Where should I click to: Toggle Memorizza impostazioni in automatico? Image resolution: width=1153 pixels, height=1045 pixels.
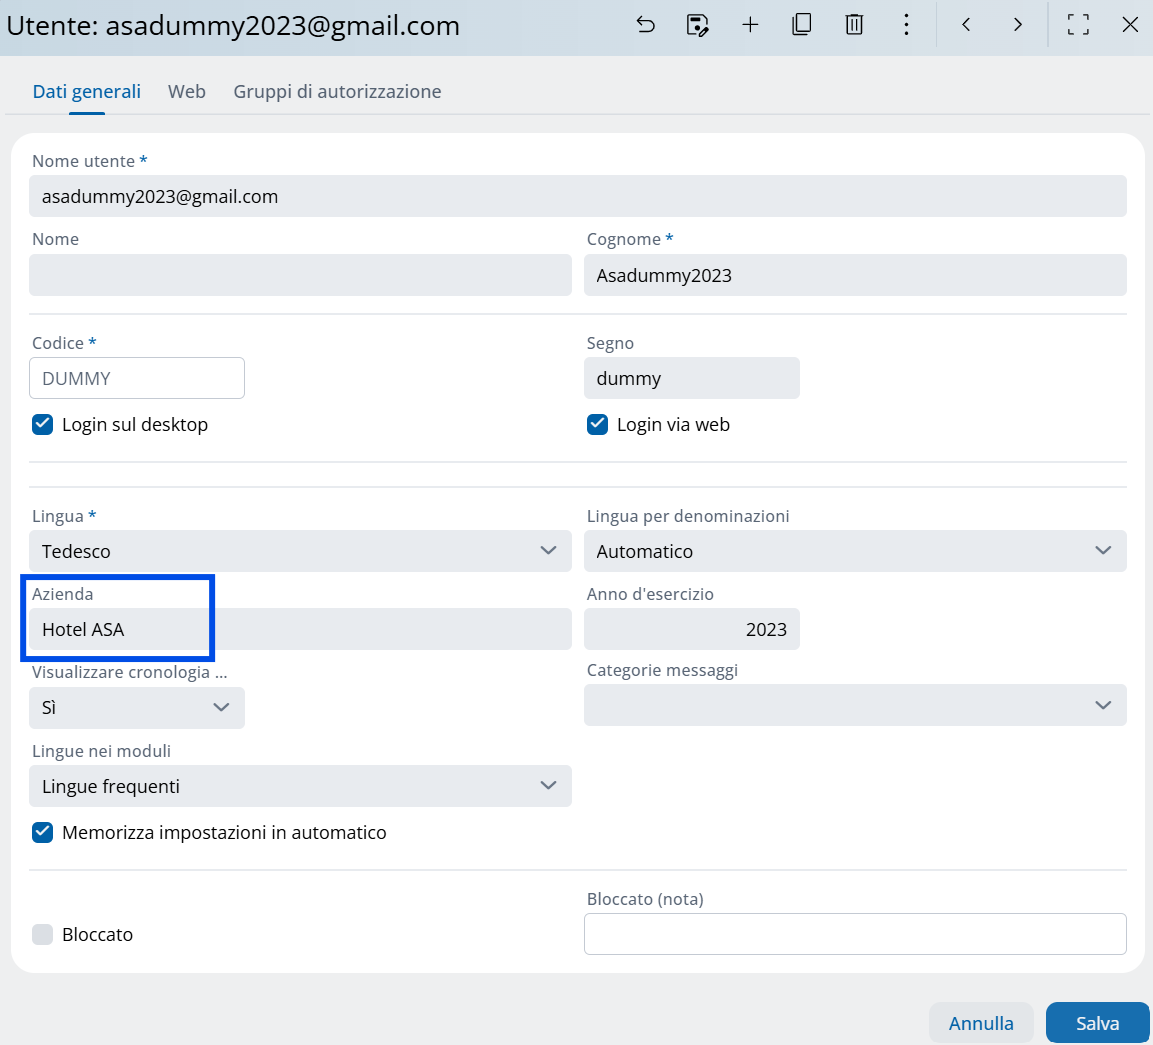(x=43, y=833)
